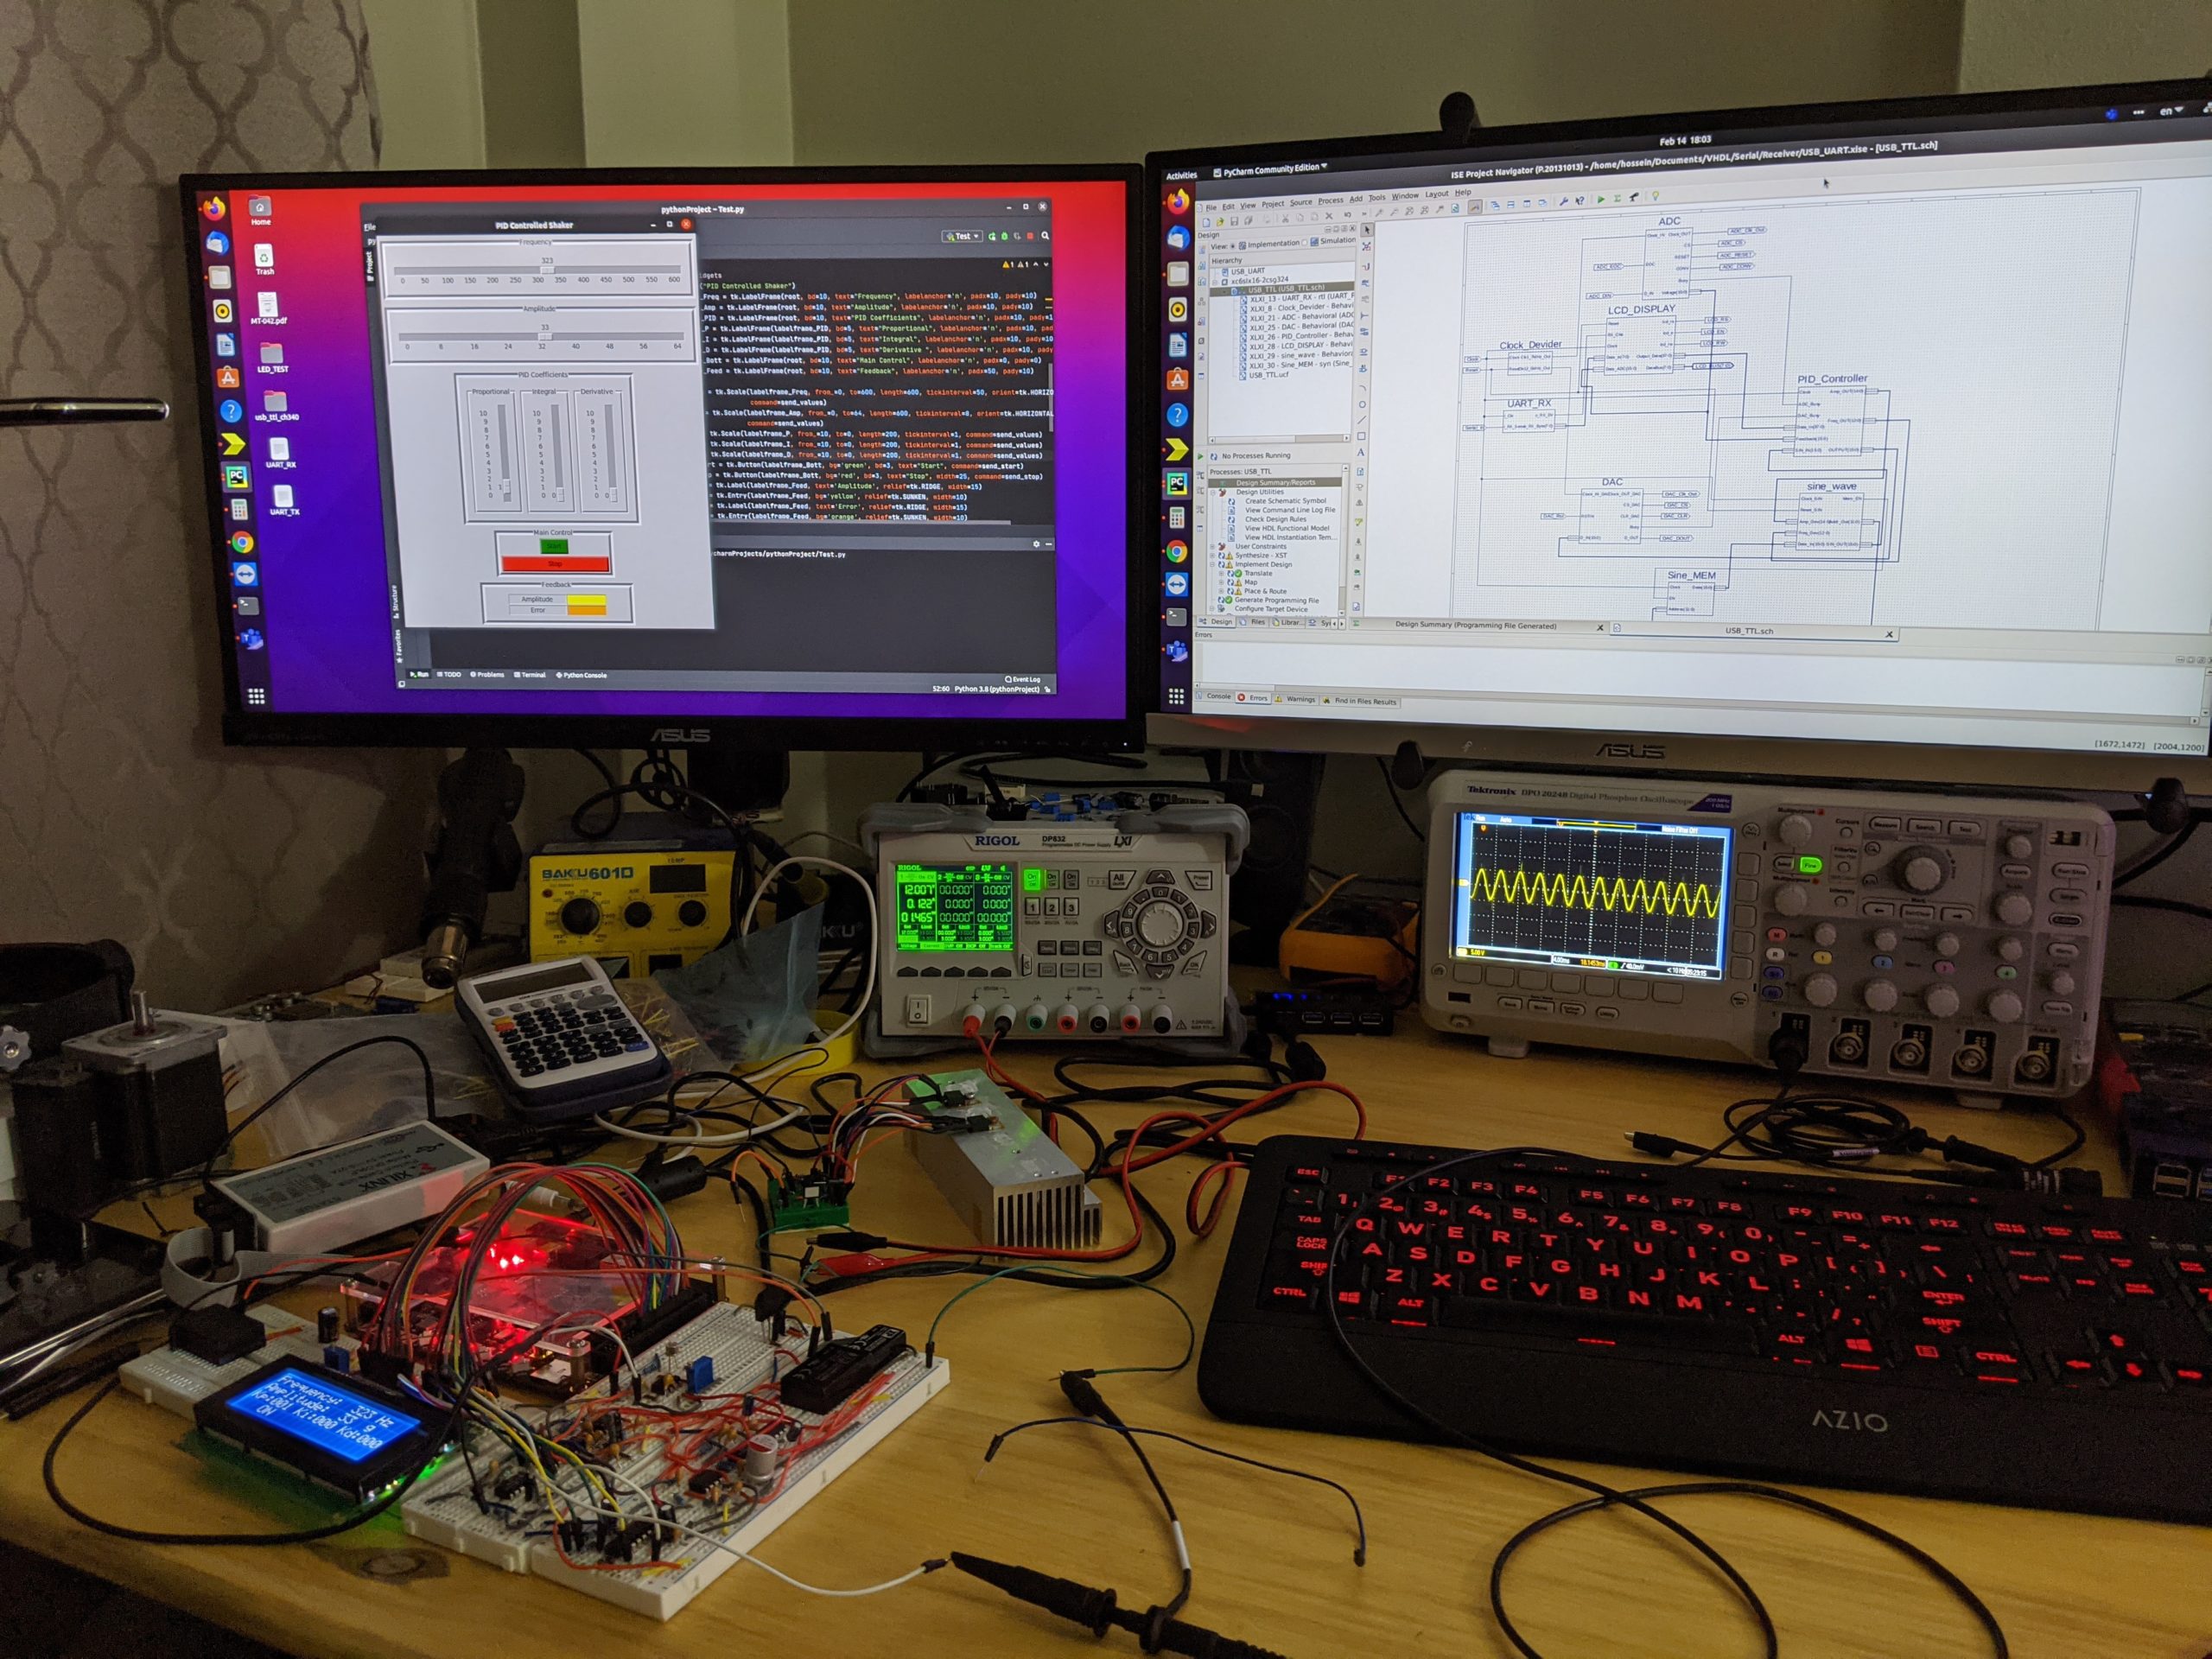Click the New file icon in ISE toolbar
The width and height of the screenshot is (2212, 1659).
pyautogui.click(x=1207, y=222)
